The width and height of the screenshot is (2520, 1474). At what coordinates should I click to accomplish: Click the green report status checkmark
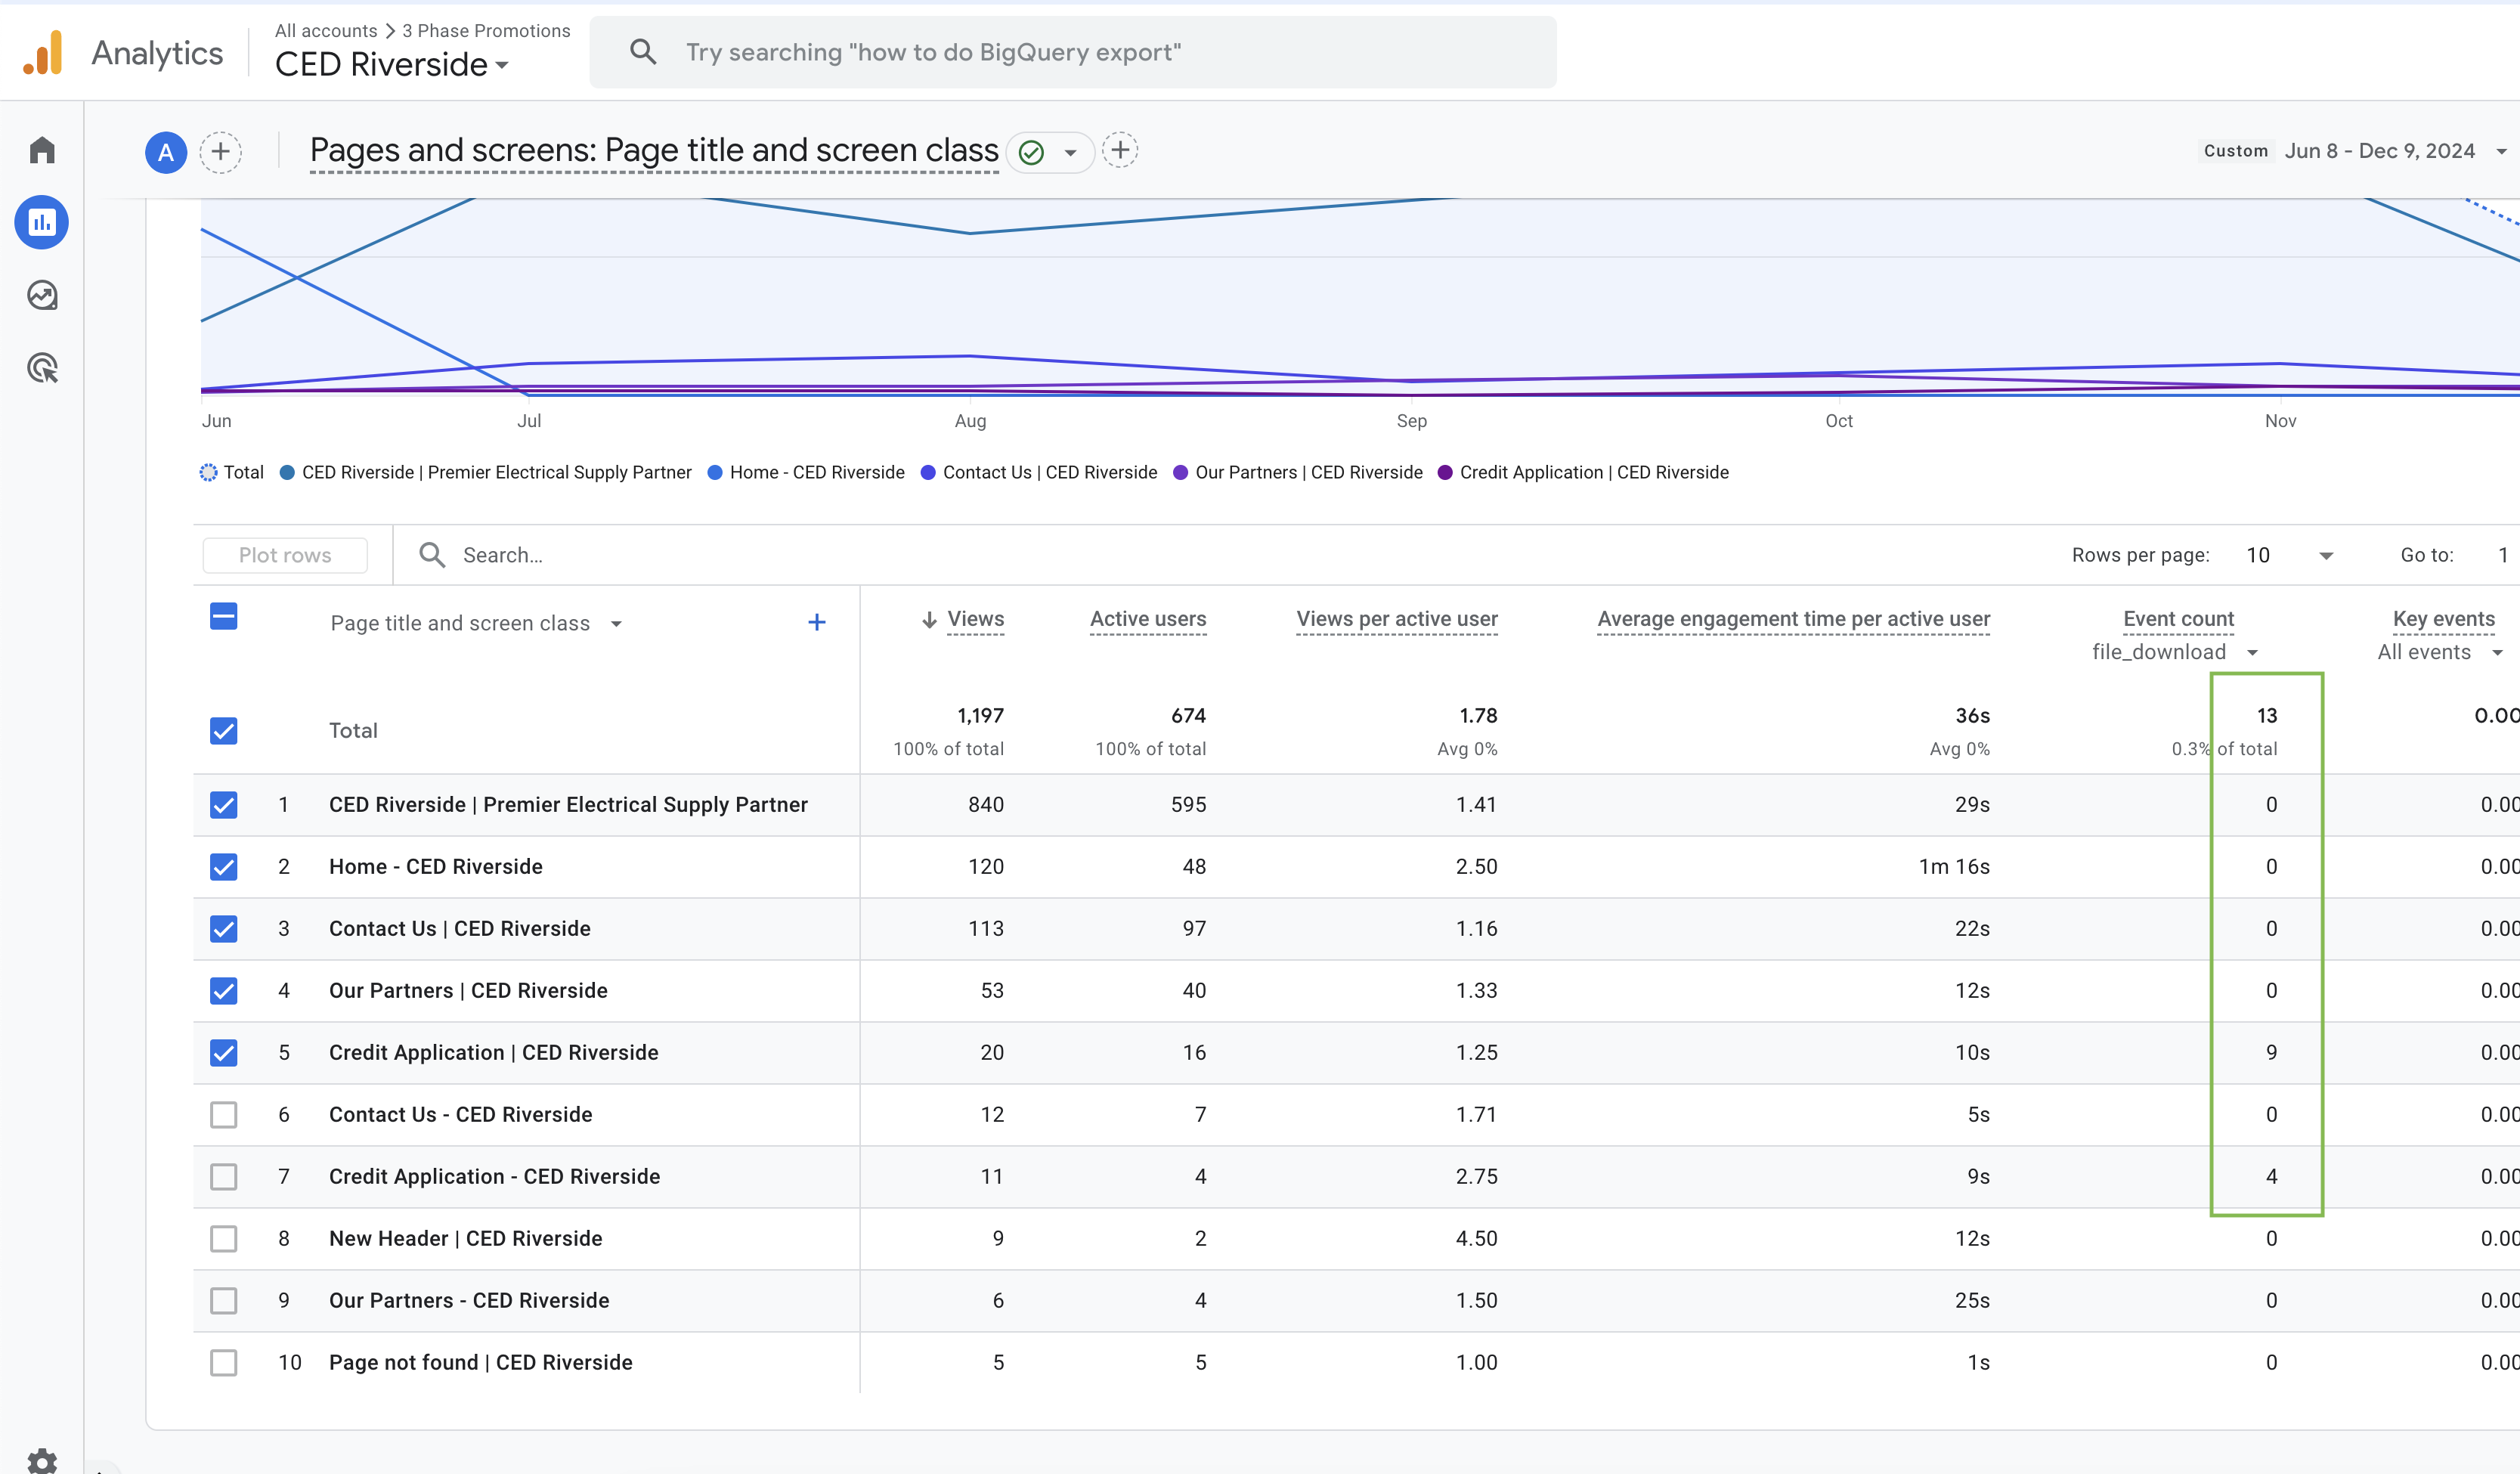(1031, 152)
